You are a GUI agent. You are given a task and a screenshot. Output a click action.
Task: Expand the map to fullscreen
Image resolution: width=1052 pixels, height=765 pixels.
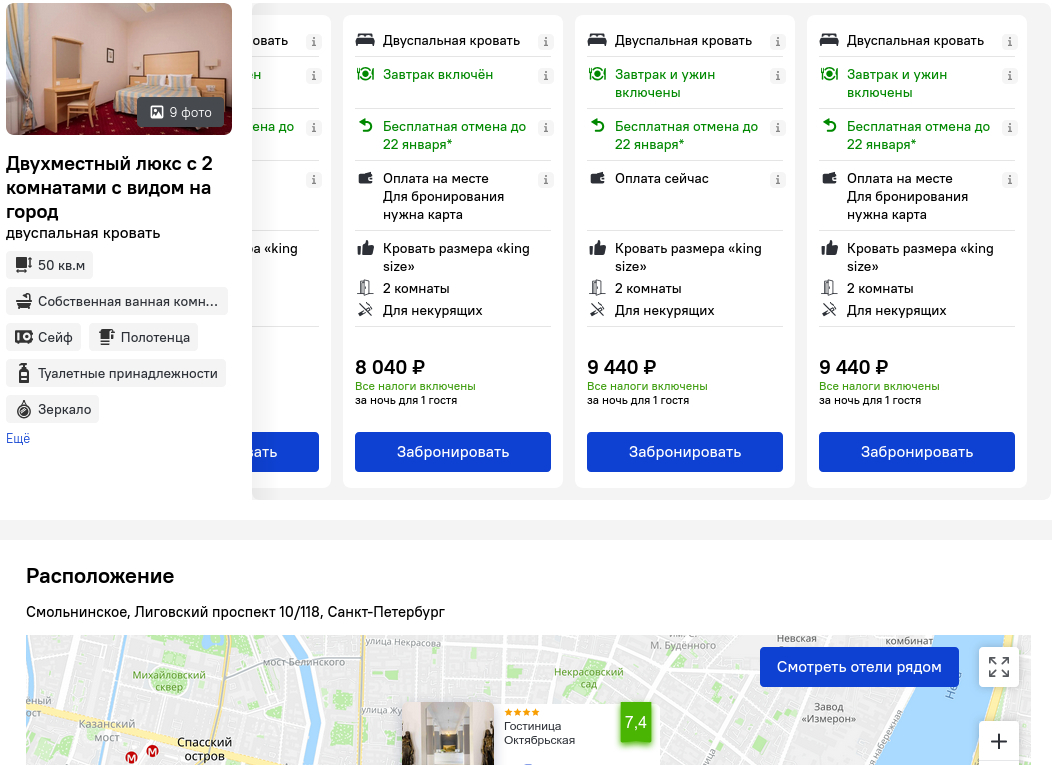click(x=999, y=667)
